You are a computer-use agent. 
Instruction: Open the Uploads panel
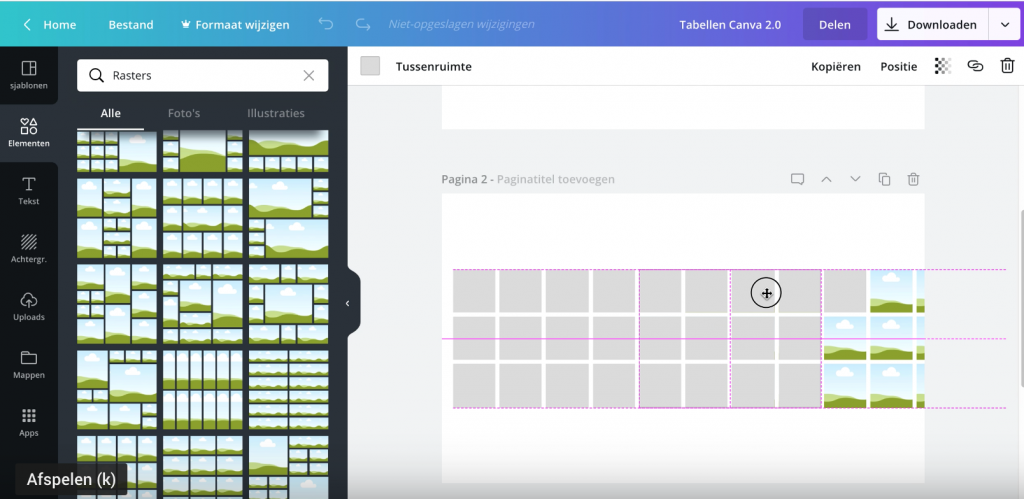[x=28, y=306]
